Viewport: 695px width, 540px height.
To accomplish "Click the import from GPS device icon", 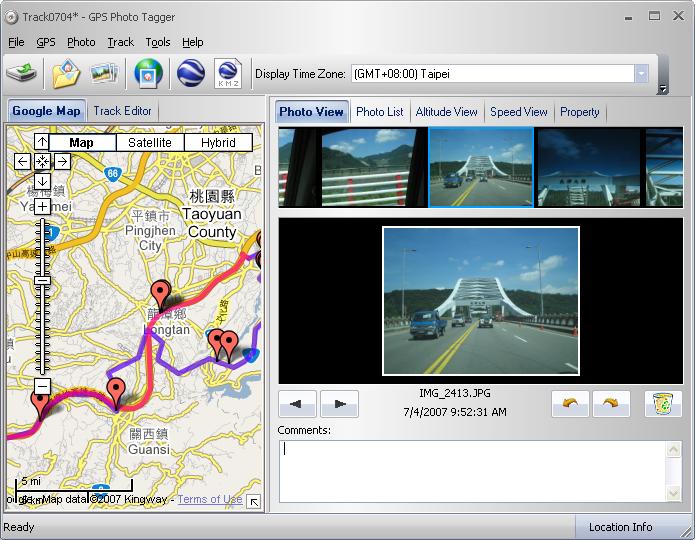I will coord(21,73).
